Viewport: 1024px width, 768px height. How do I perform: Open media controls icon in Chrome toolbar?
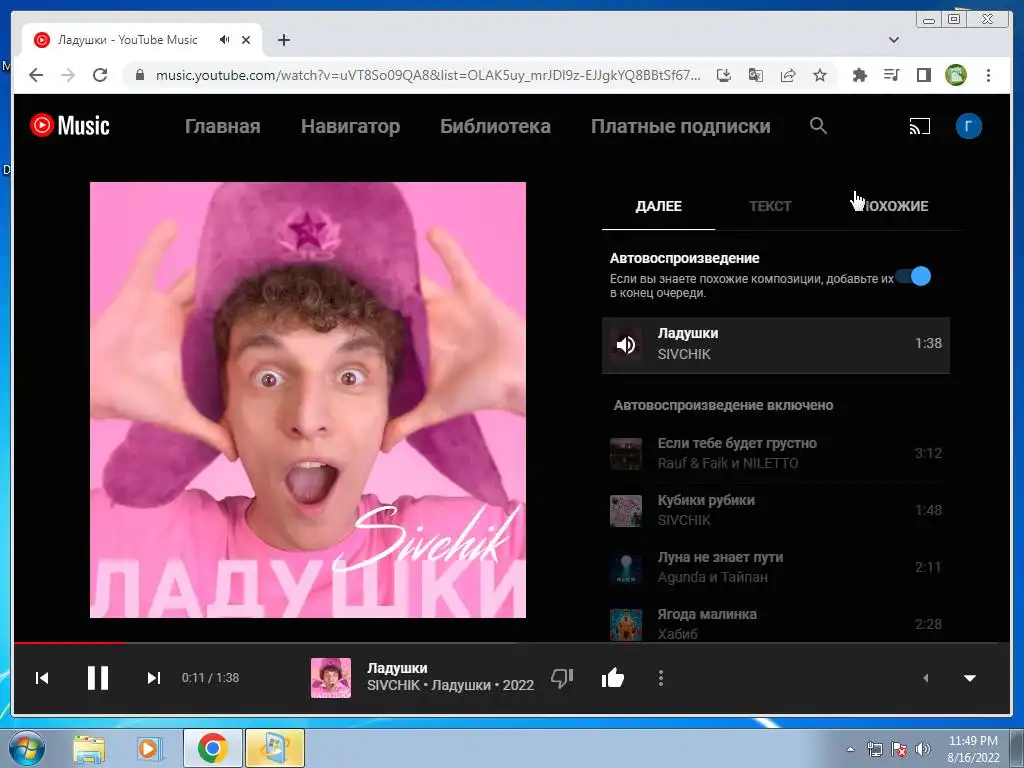pyautogui.click(x=891, y=75)
